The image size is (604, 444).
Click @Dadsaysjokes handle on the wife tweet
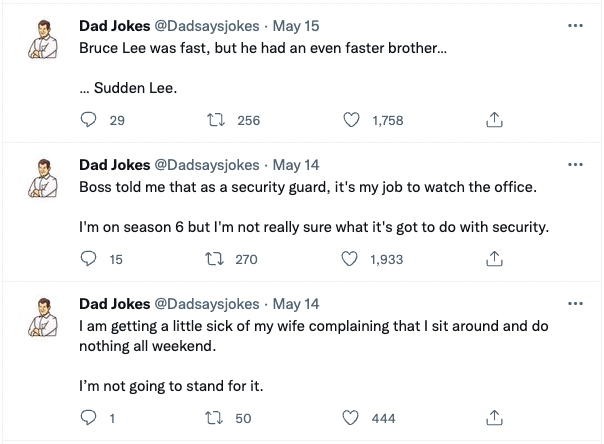point(204,304)
